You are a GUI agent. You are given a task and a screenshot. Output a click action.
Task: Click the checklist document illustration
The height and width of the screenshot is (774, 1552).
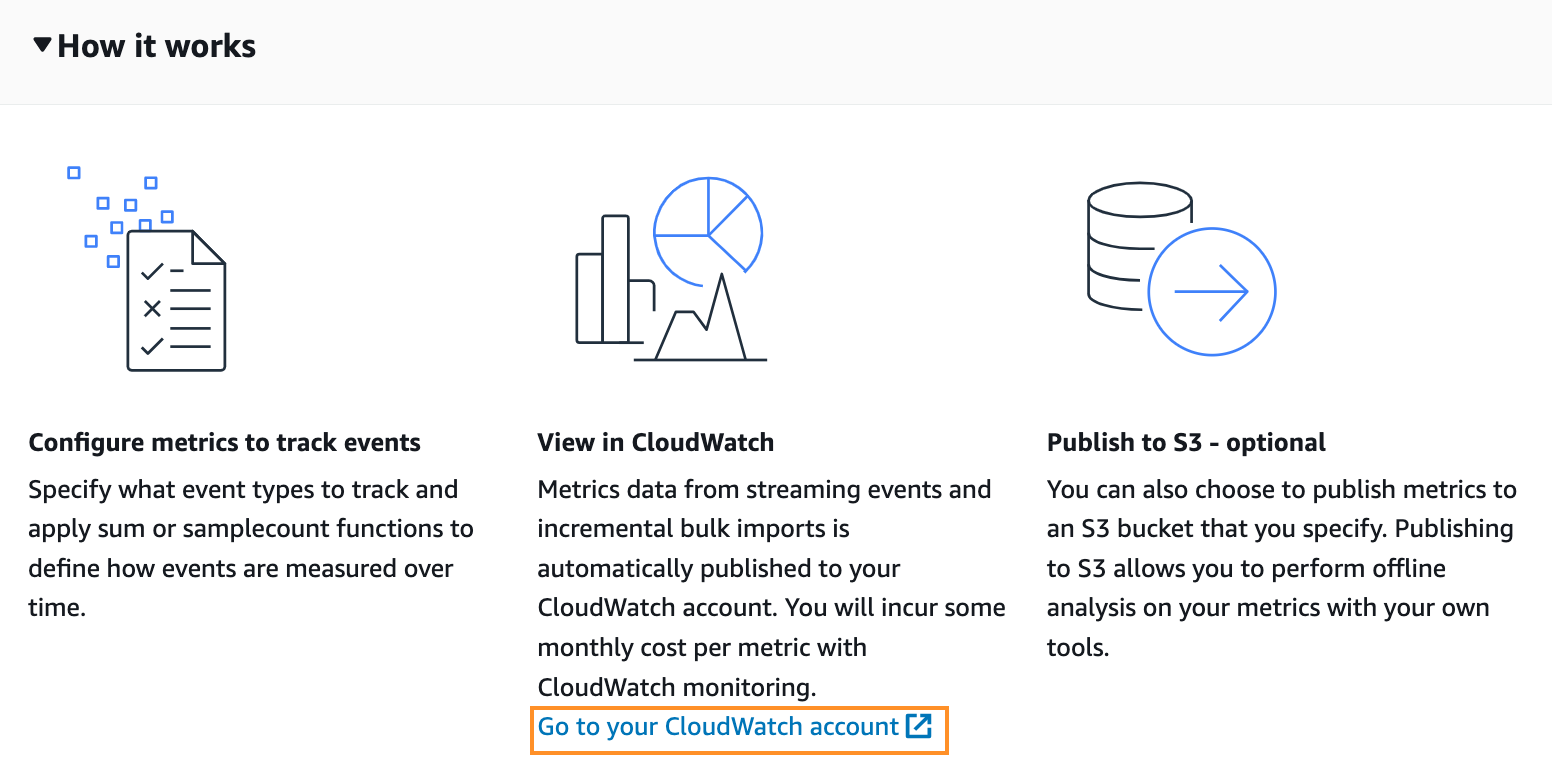(x=147, y=269)
